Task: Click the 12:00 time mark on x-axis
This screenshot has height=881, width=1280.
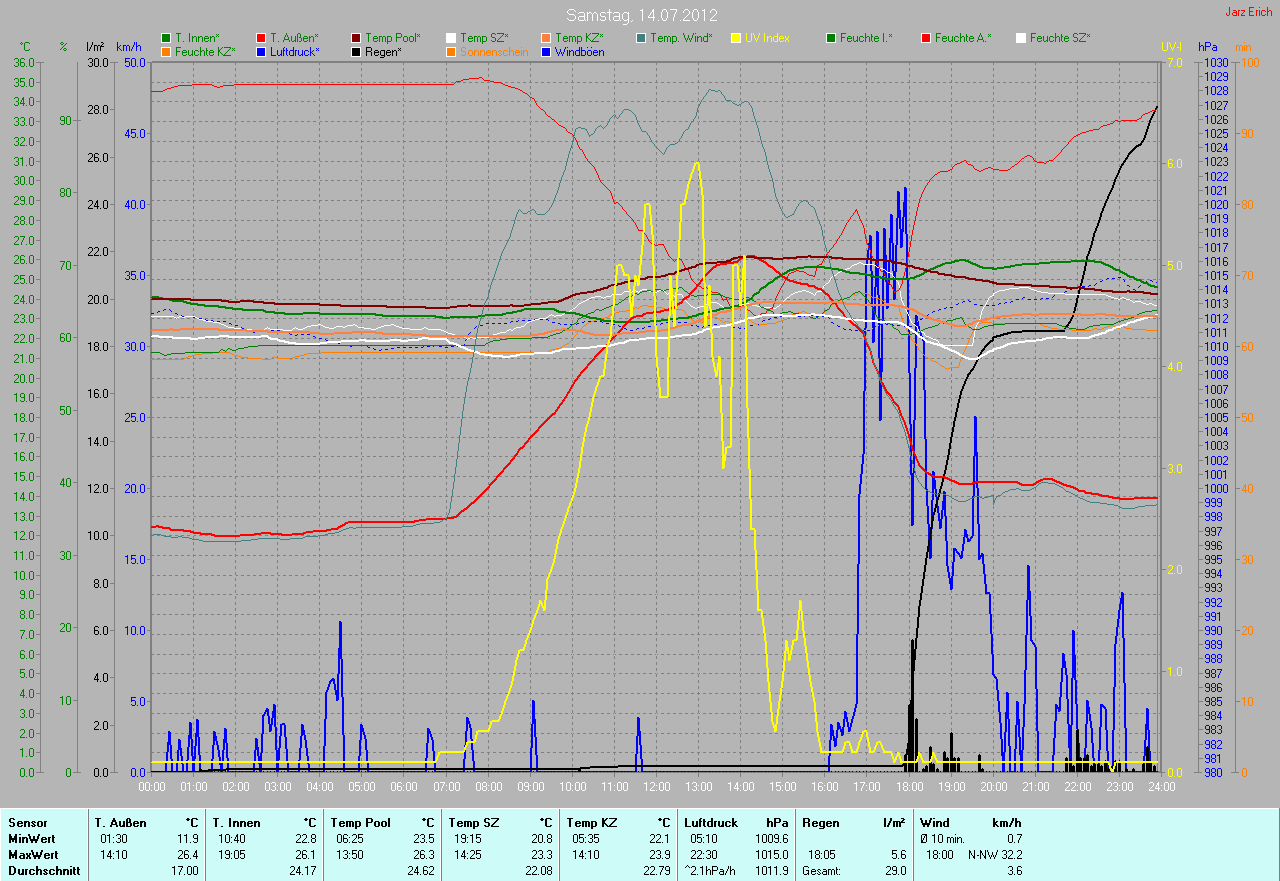Action: point(657,787)
